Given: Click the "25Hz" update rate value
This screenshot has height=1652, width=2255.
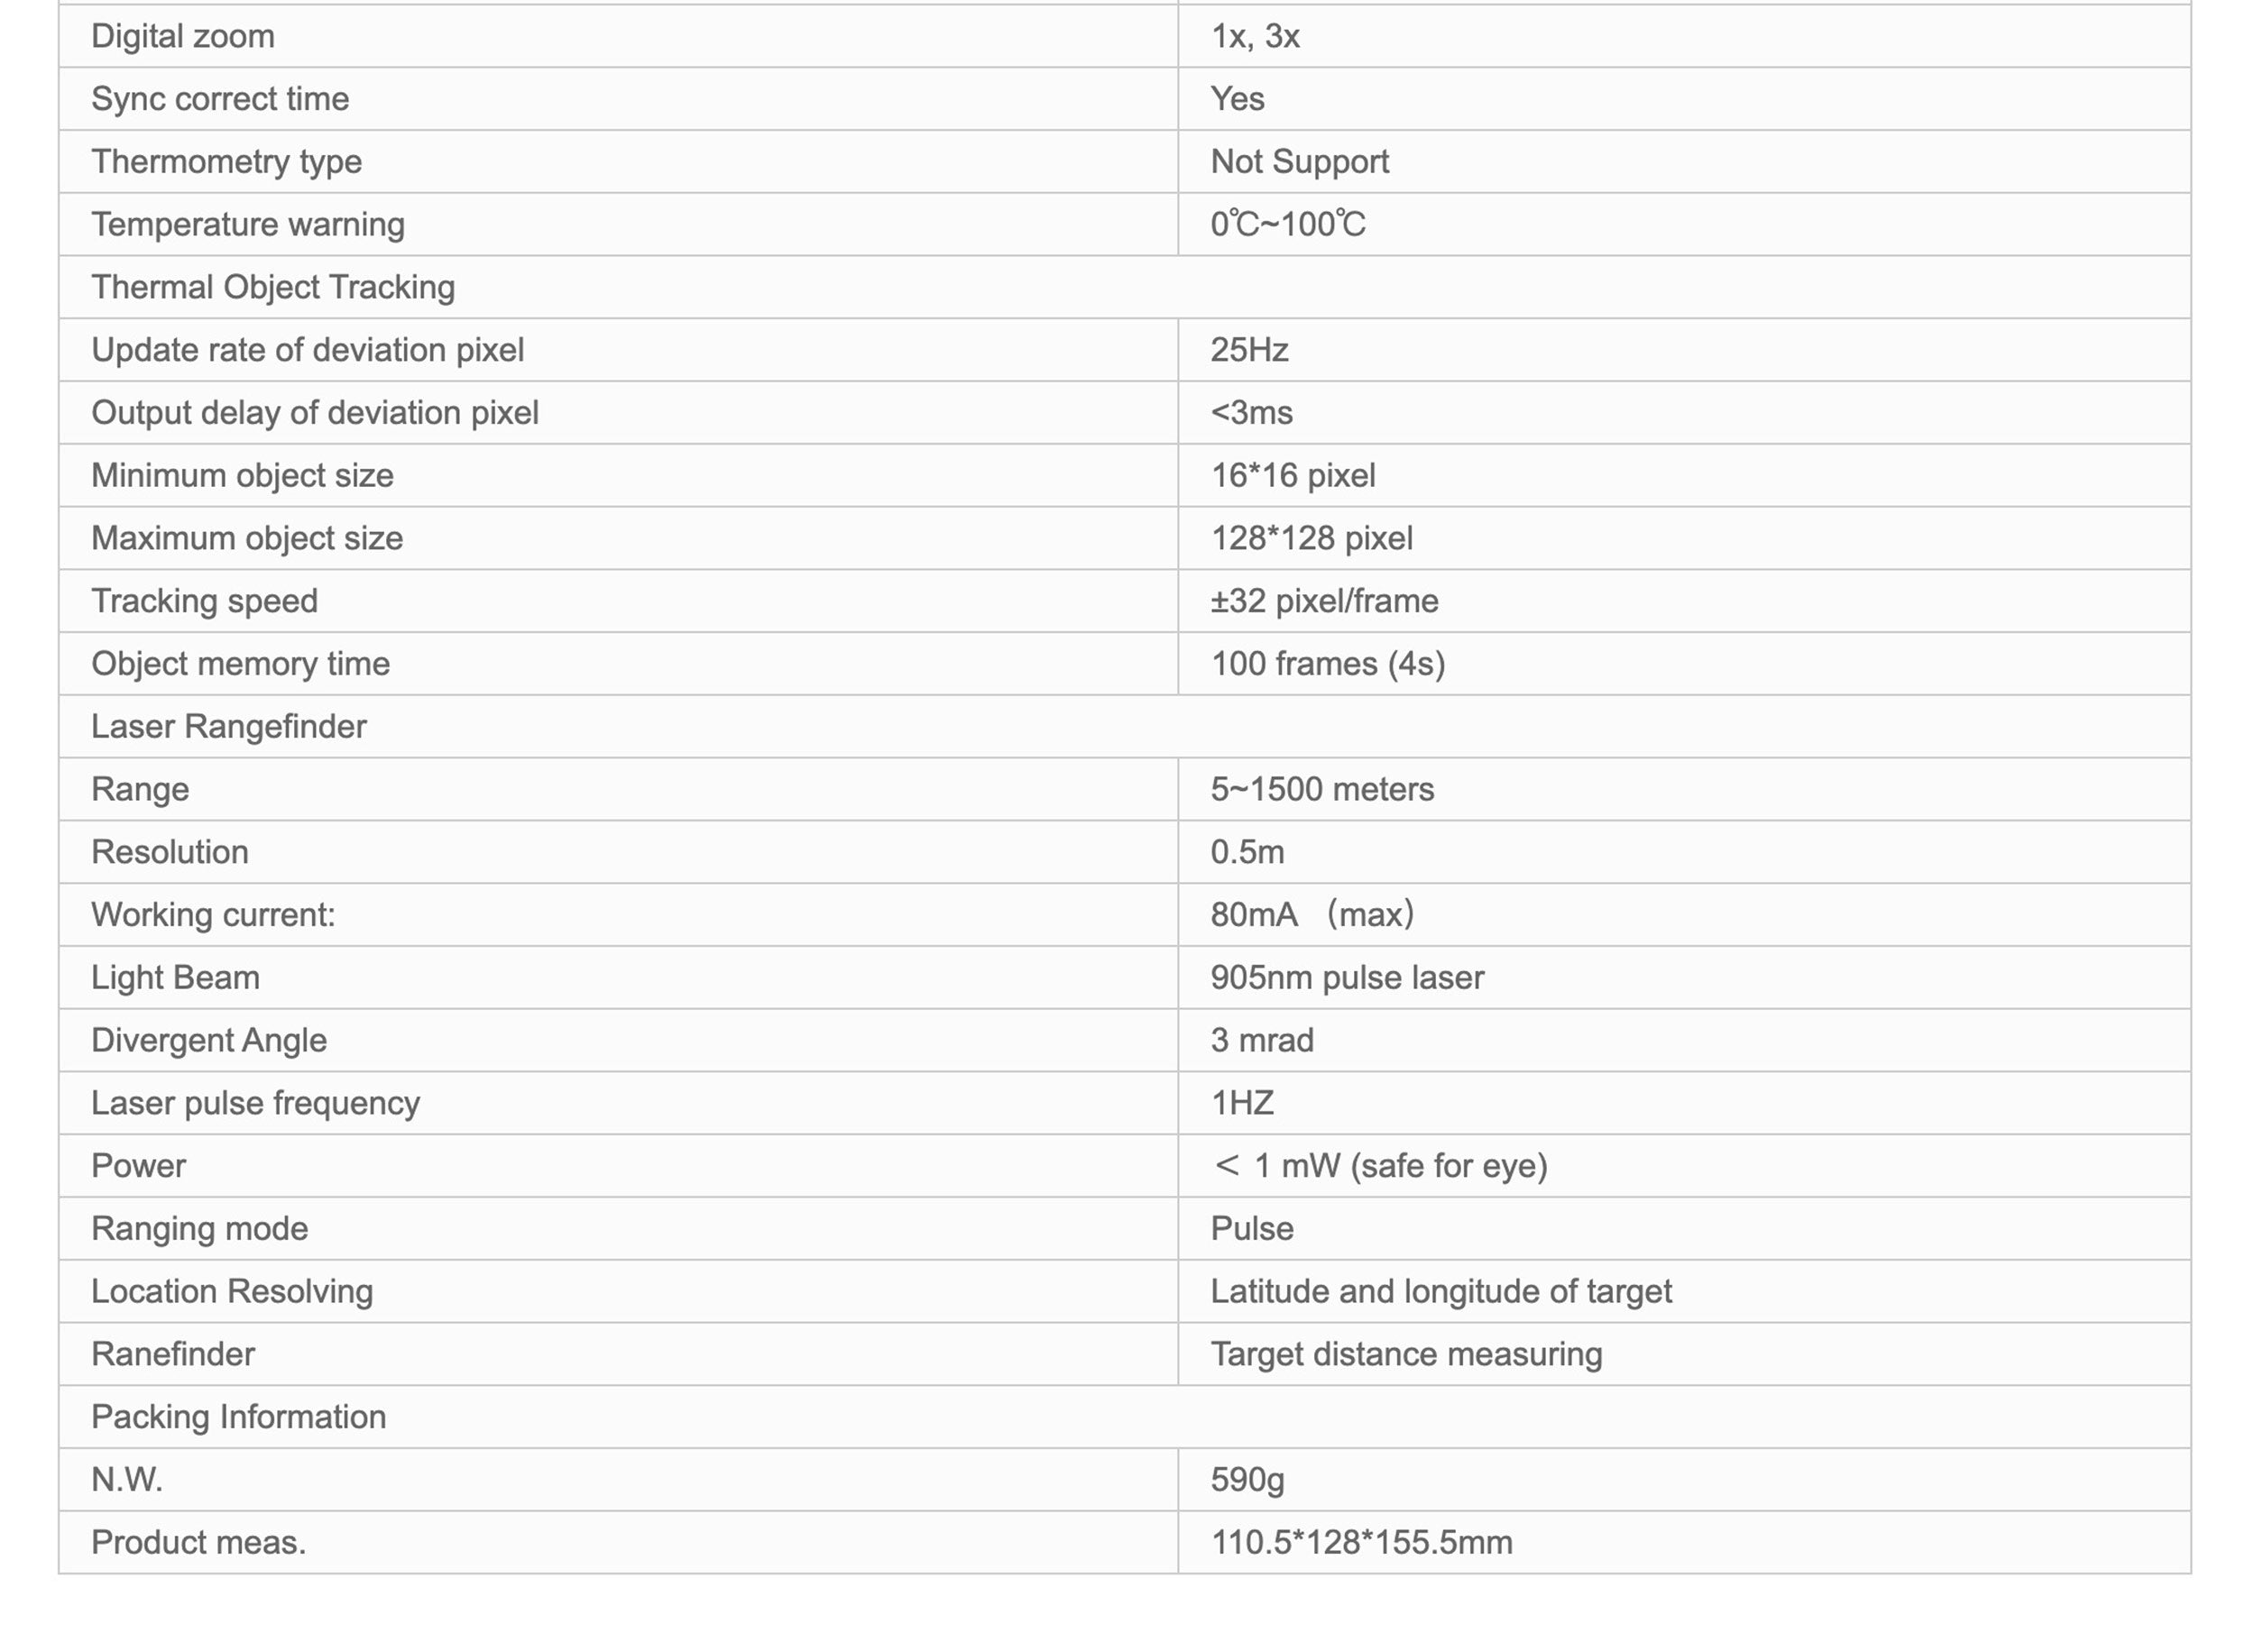Looking at the screenshot, I should 1249,350.
